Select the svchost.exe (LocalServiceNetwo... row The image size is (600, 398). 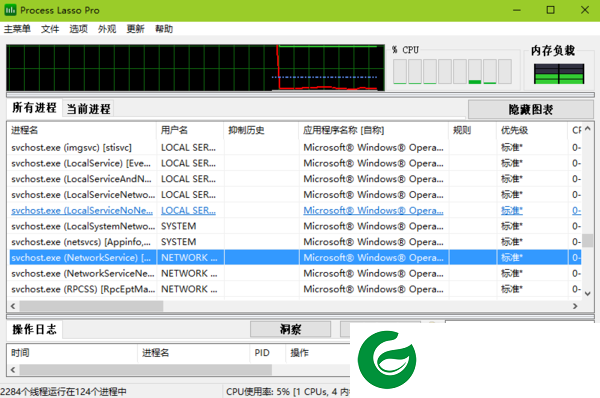[x=295, y=194]
